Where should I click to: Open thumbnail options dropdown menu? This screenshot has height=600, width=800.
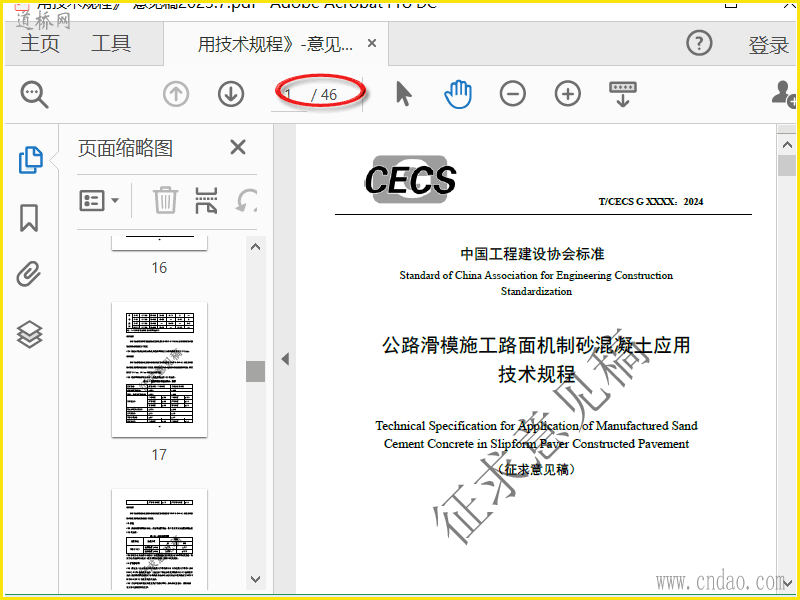[x=99, y=201]
